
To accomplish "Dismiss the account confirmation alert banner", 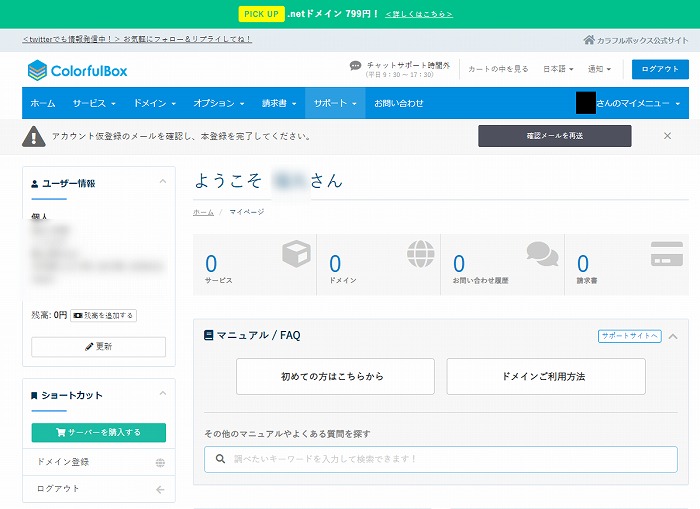I will pos(667,136).
